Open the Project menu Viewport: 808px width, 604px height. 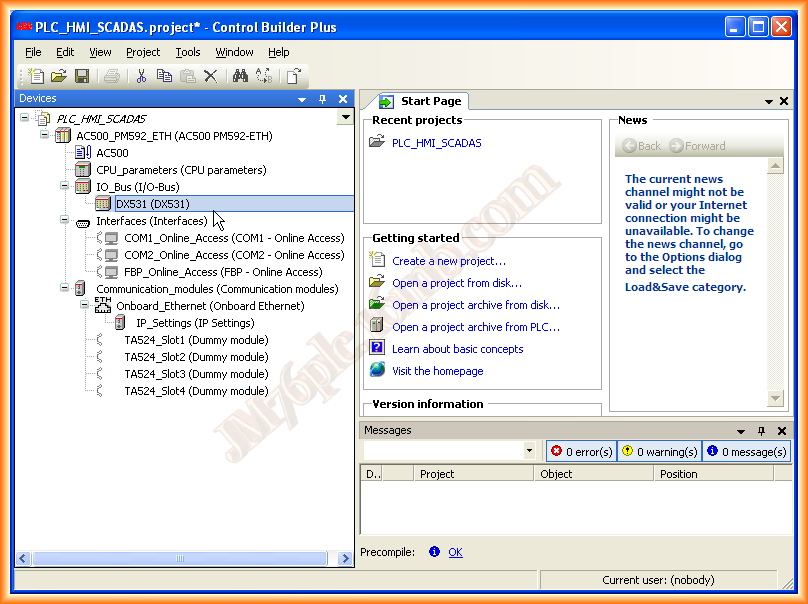pos(143,52)
